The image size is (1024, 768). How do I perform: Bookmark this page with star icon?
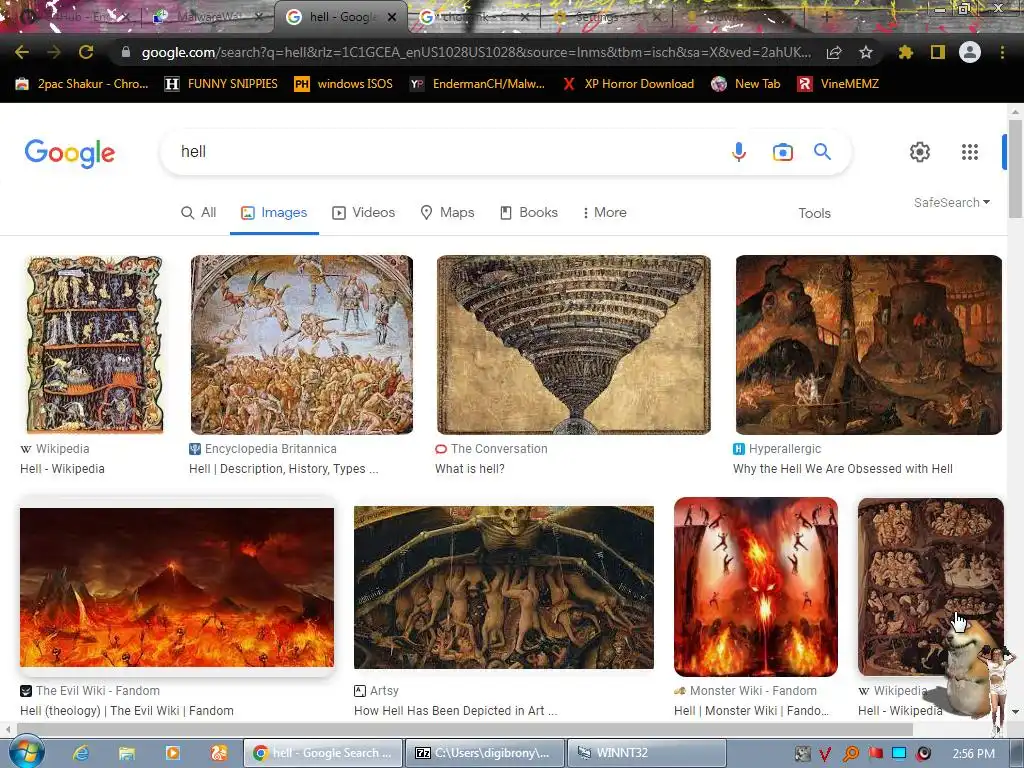click(866, 52)
